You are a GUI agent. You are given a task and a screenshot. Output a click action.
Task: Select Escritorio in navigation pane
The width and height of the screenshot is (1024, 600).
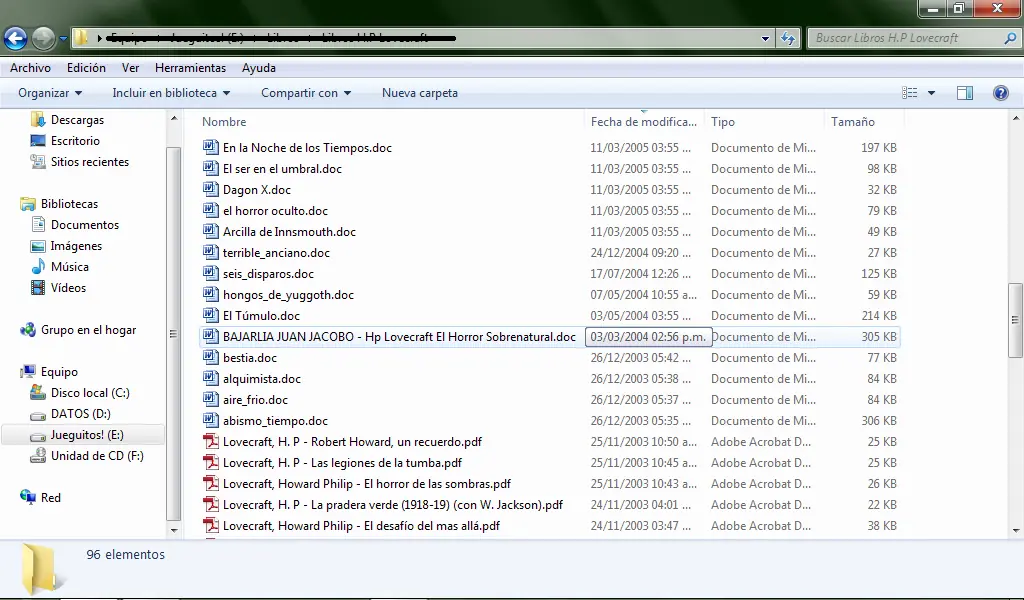click(x=75, y=141)
